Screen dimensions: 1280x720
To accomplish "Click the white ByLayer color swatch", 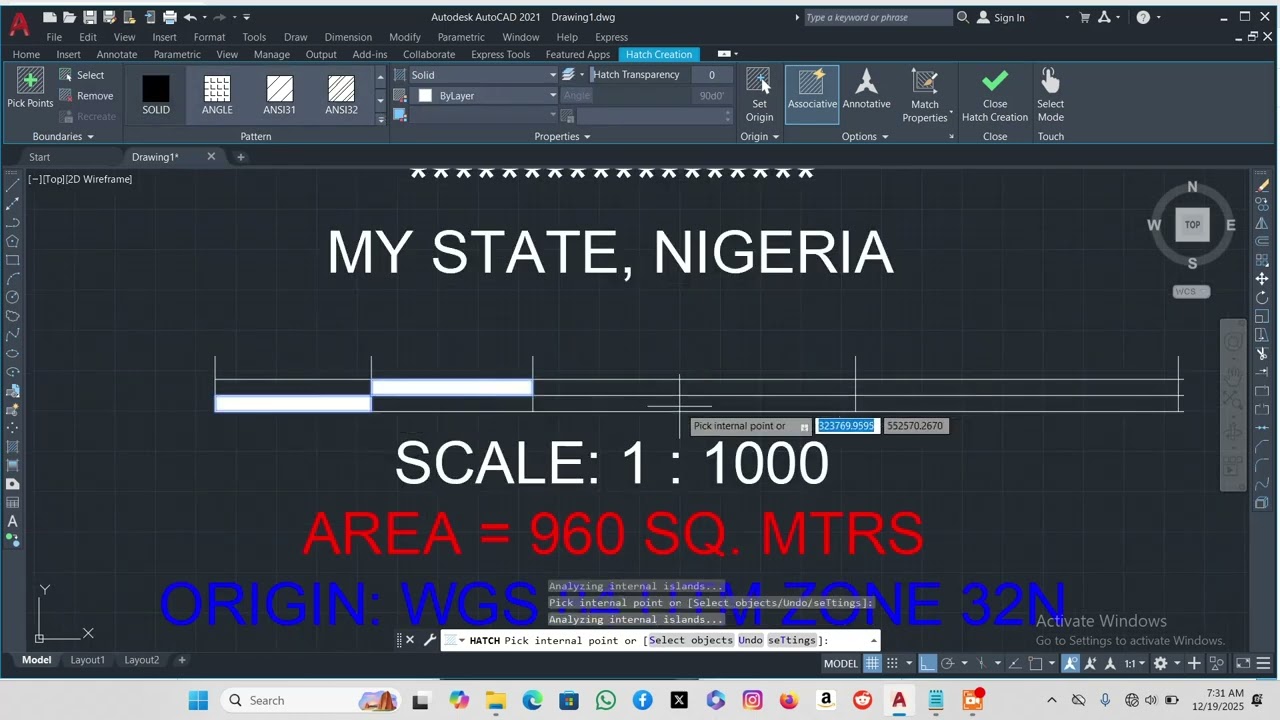I will coord(425,96).
